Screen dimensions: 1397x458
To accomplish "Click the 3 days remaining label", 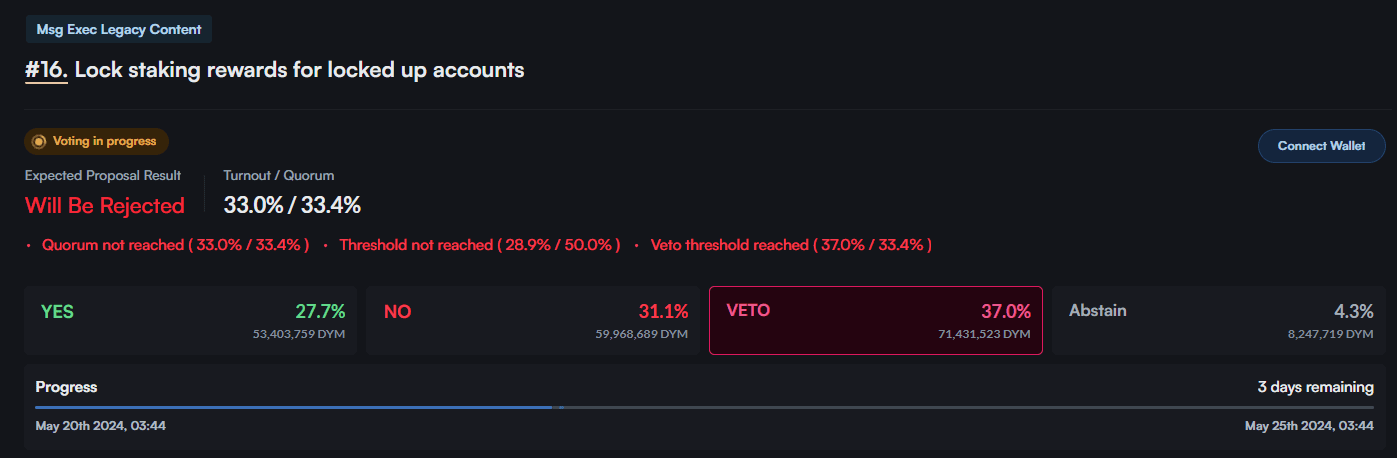I will tap(1315, 387).
